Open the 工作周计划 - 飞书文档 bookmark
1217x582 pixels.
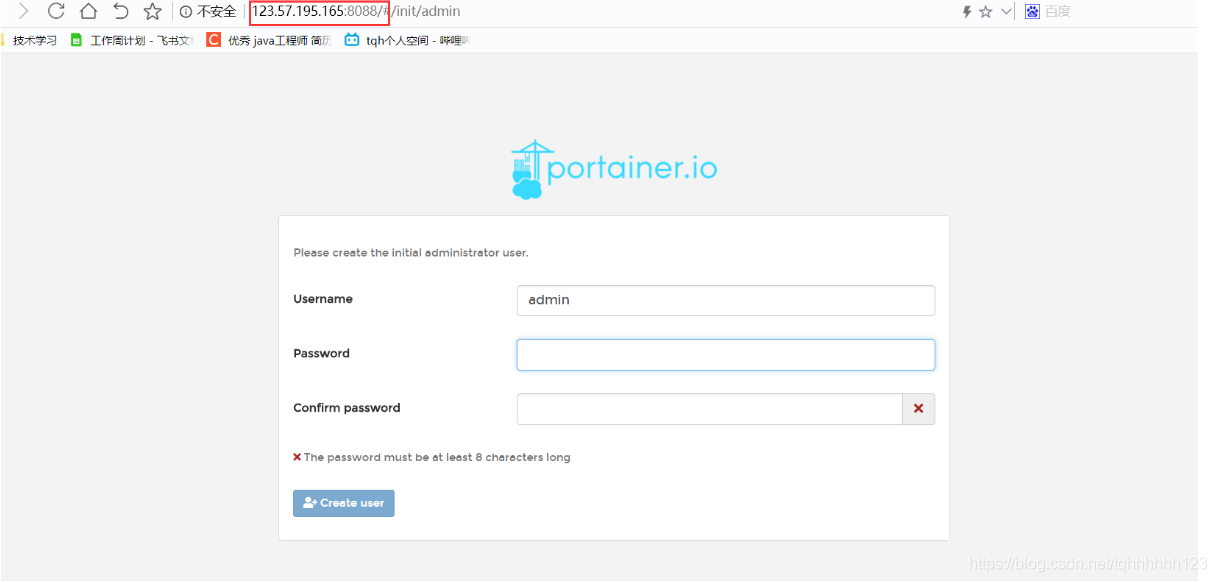click(x=132, y=40)
